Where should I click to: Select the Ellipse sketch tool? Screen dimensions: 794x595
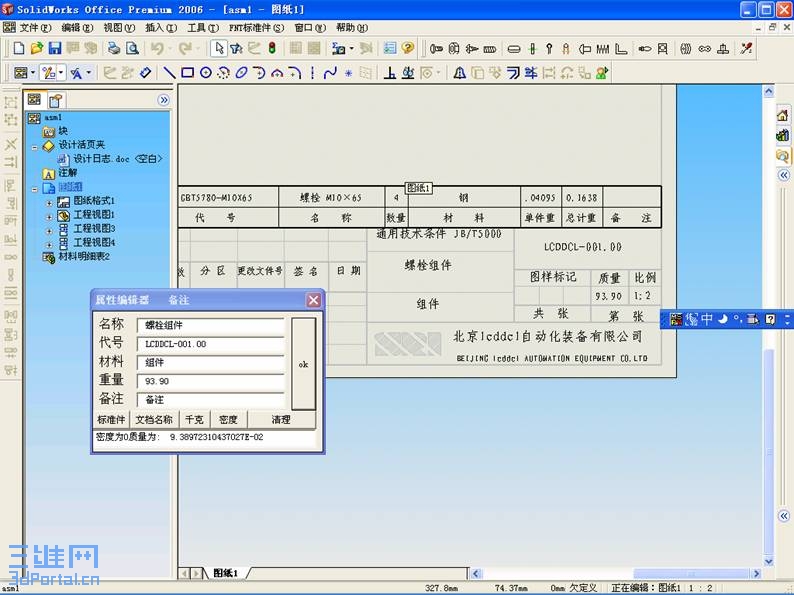point(242,73)
